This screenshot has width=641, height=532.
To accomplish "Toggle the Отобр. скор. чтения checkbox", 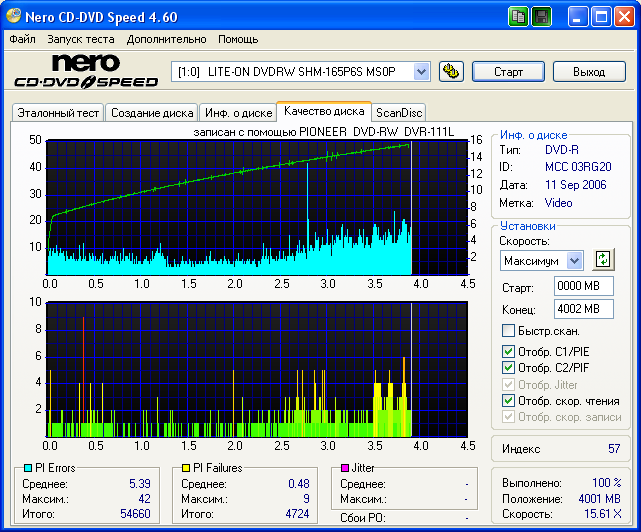I will [508, 400].
